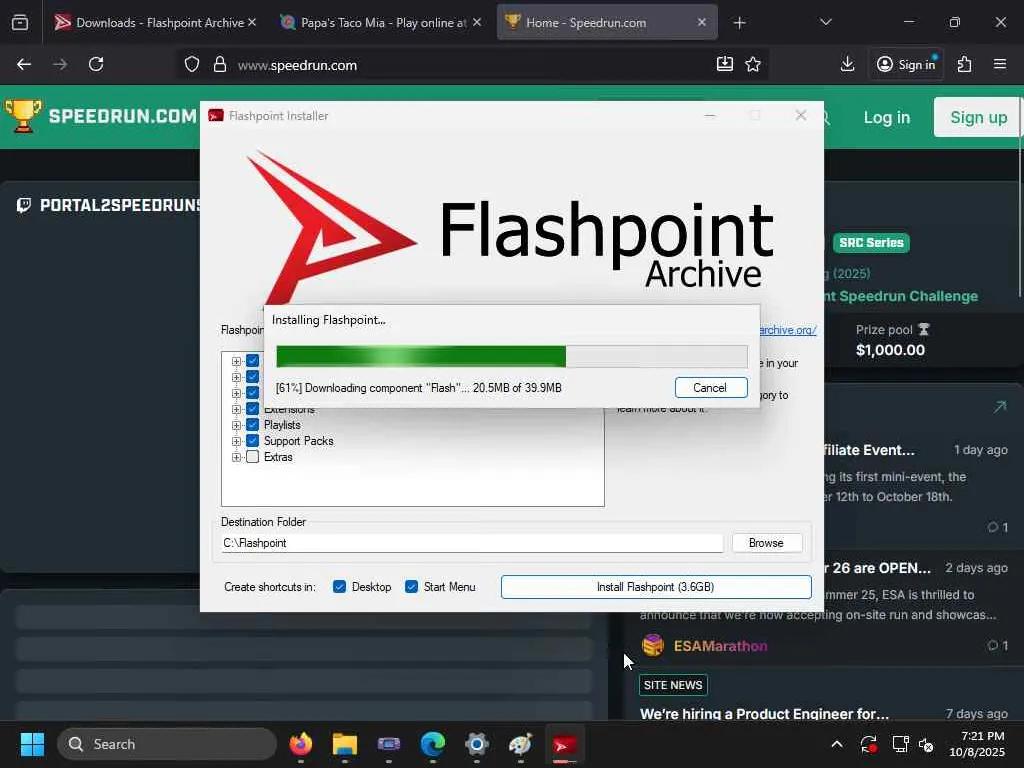Open Firefox from the taskbar
The height and width of the screenshot is (768, 1024).
point(301,744)
